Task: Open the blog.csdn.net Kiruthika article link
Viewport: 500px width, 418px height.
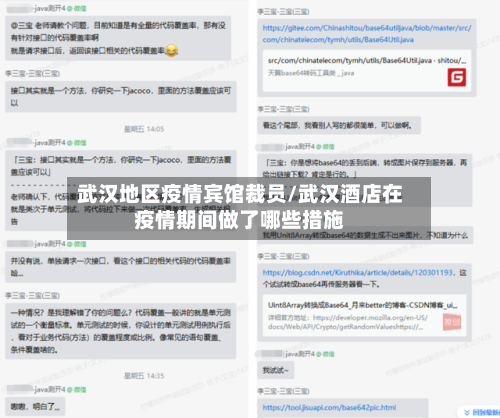Action: (x=358, y=273)
